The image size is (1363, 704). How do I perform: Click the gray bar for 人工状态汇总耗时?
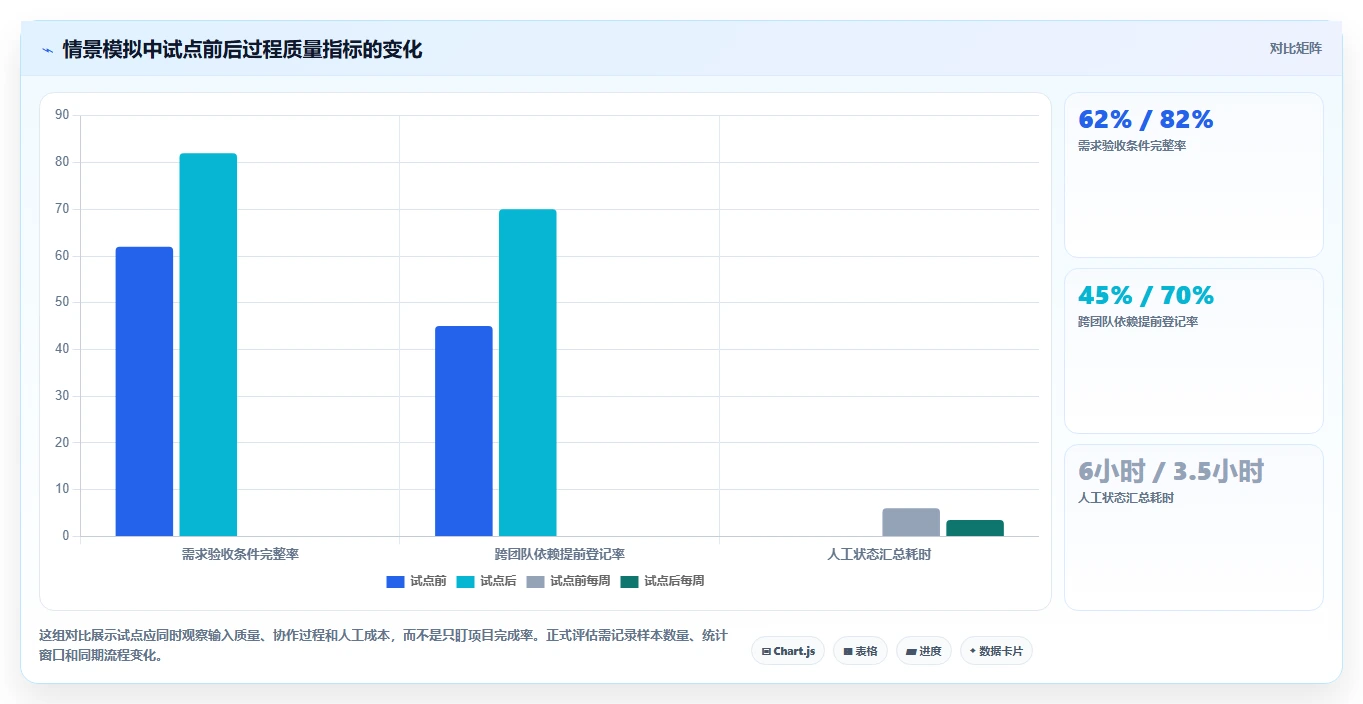[911, 523]
